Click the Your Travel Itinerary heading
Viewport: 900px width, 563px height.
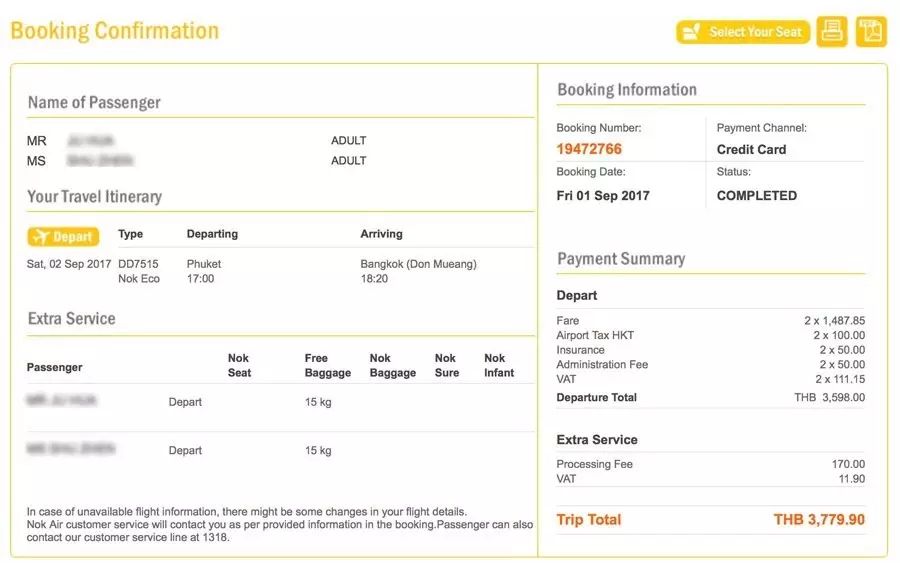click(94, 196)
